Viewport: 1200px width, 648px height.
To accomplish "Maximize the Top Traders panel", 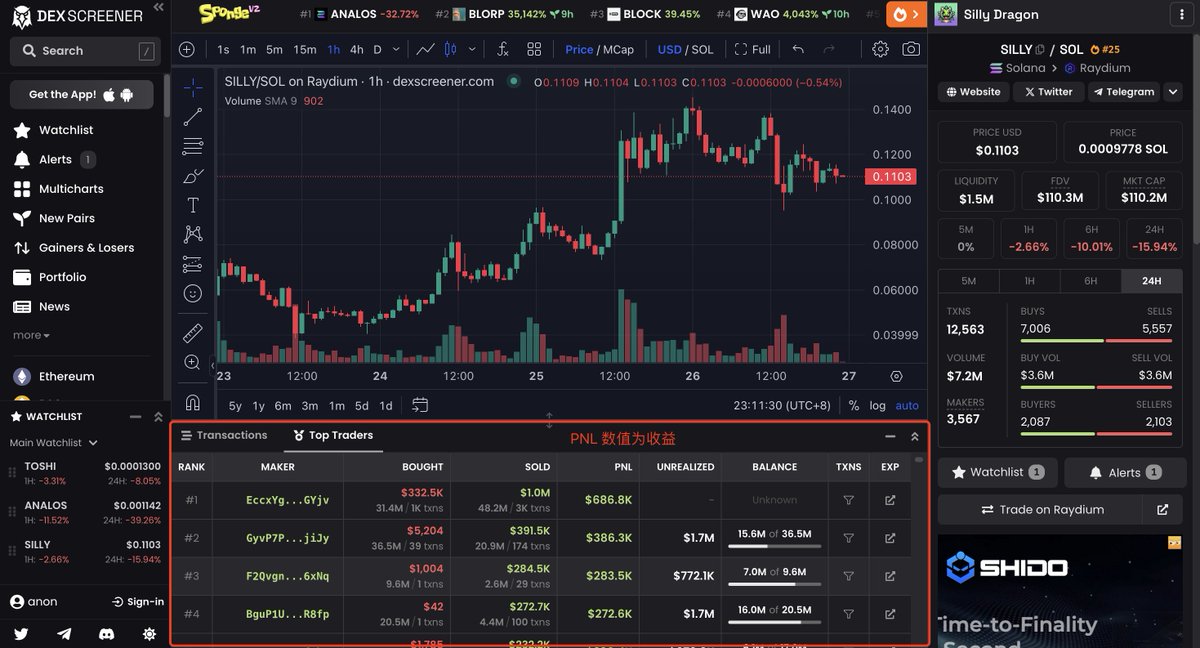I will pyautogui.click(x=914, y=436).
